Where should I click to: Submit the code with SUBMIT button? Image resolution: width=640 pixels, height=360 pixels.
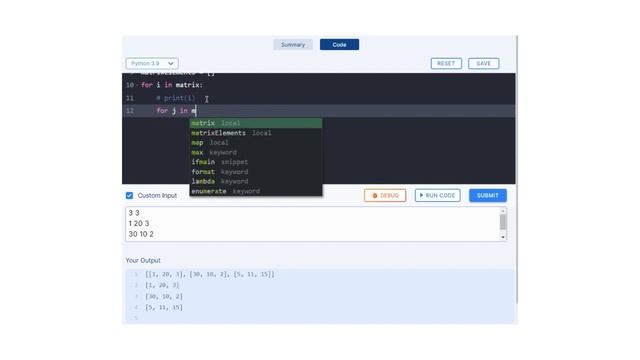[x=488, y=196]
